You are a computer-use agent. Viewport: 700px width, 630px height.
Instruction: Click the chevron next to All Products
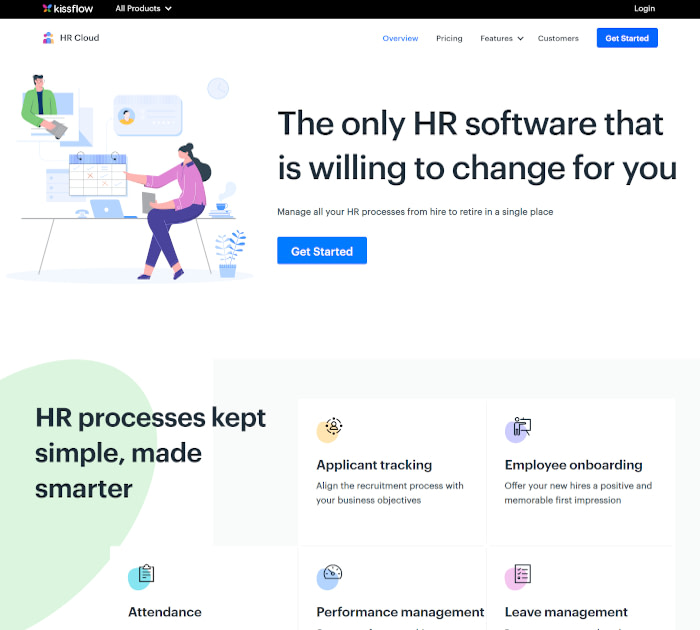tap(168, 8)
